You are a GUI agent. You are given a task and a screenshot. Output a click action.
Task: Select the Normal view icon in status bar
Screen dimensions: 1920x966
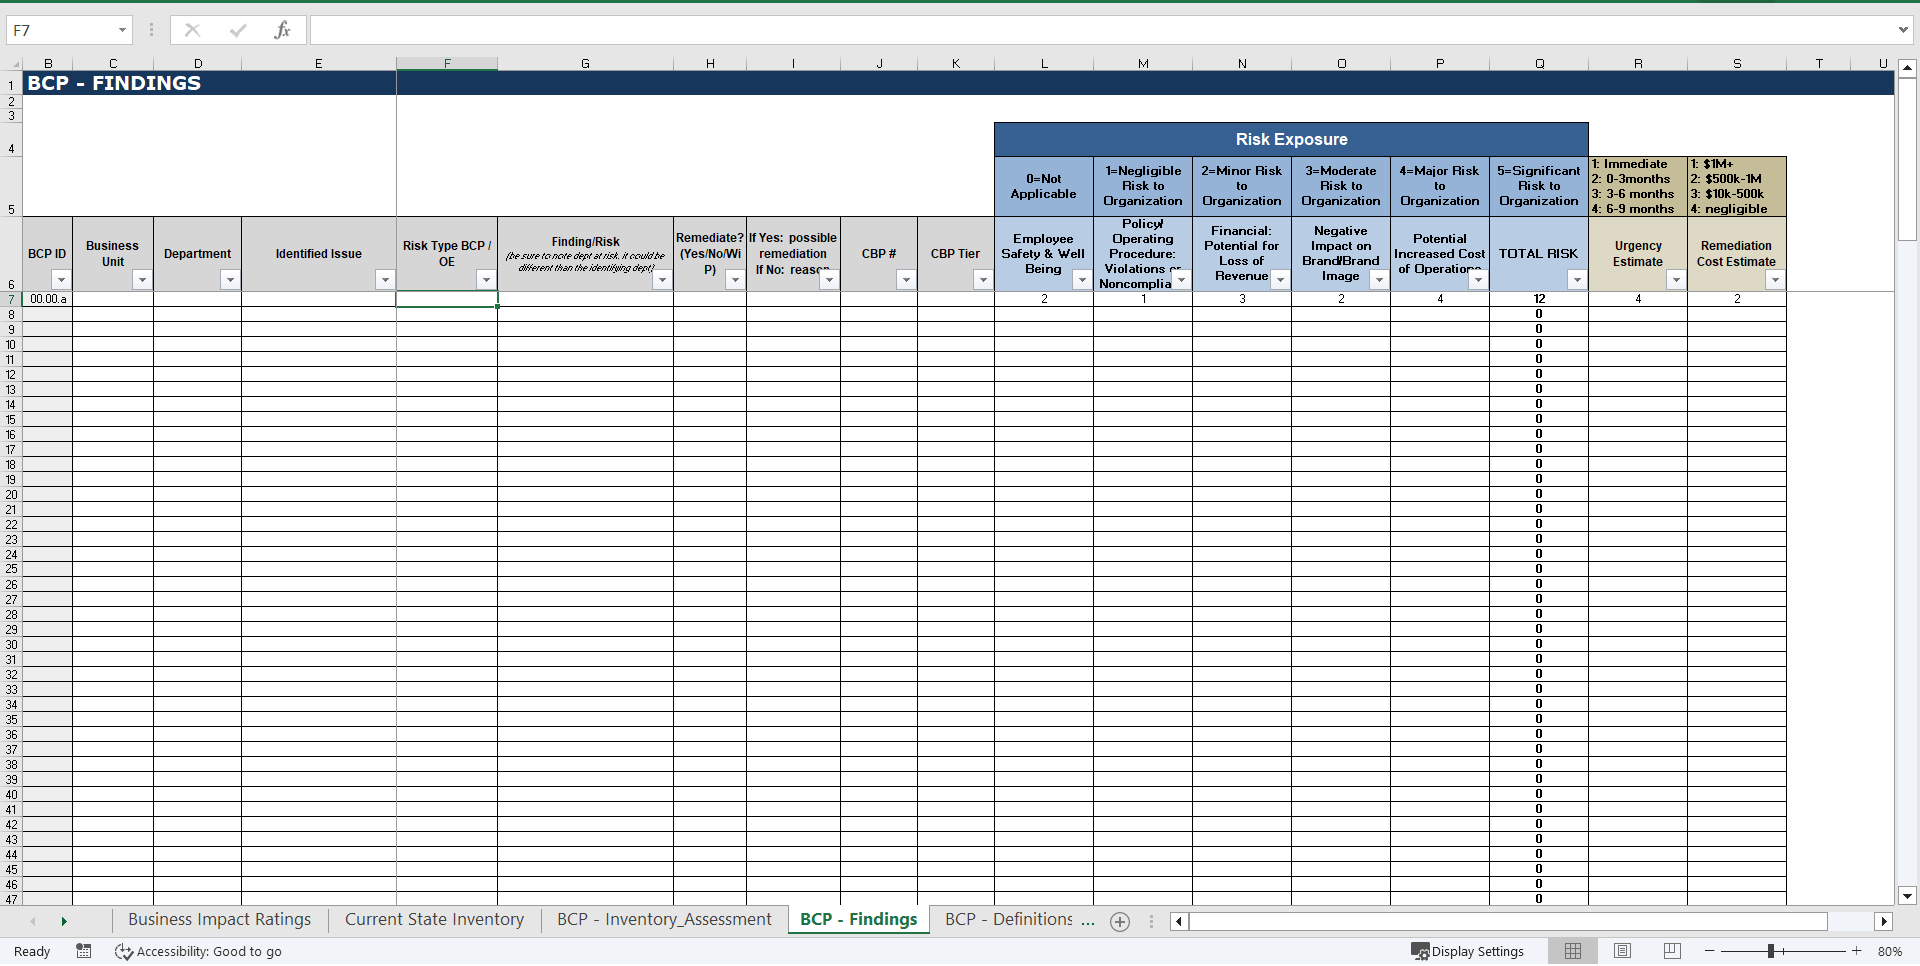pos(1573,951)
